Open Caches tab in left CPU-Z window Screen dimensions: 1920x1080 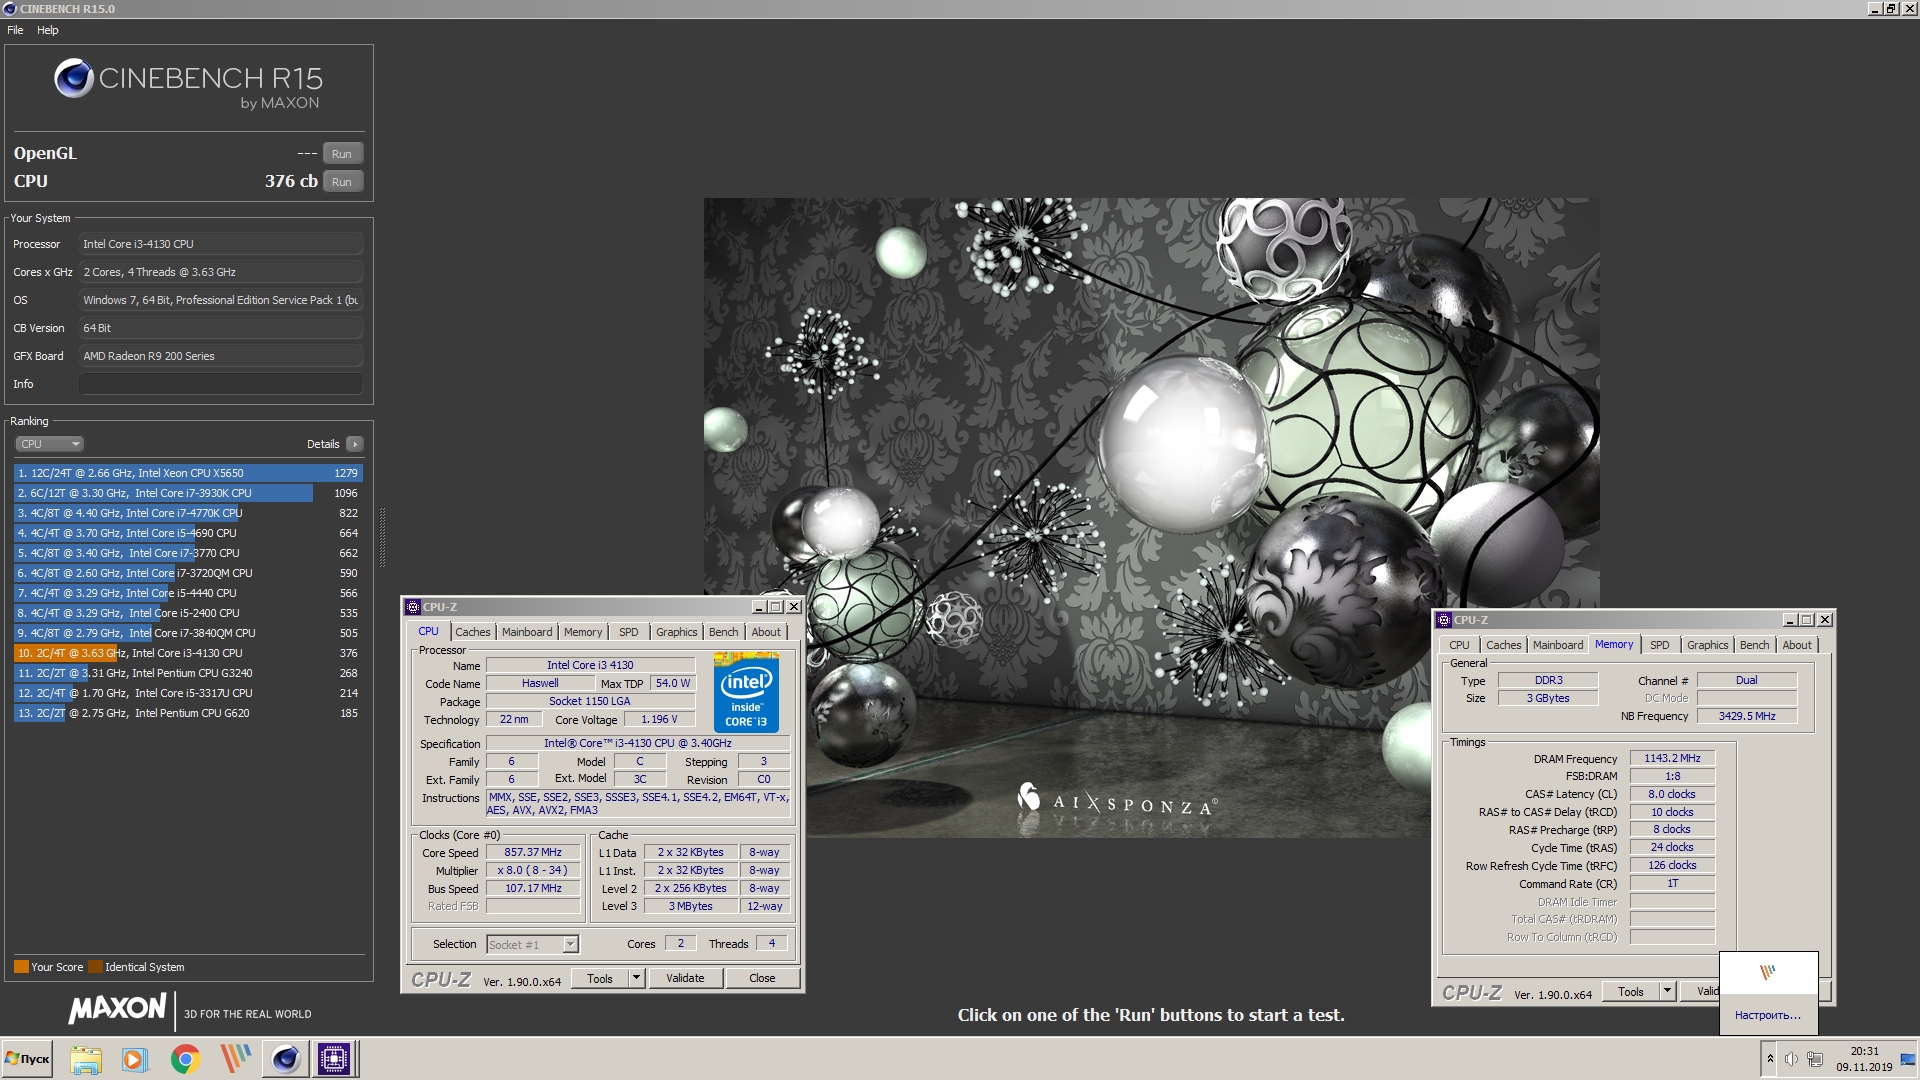tap(473, 632)
